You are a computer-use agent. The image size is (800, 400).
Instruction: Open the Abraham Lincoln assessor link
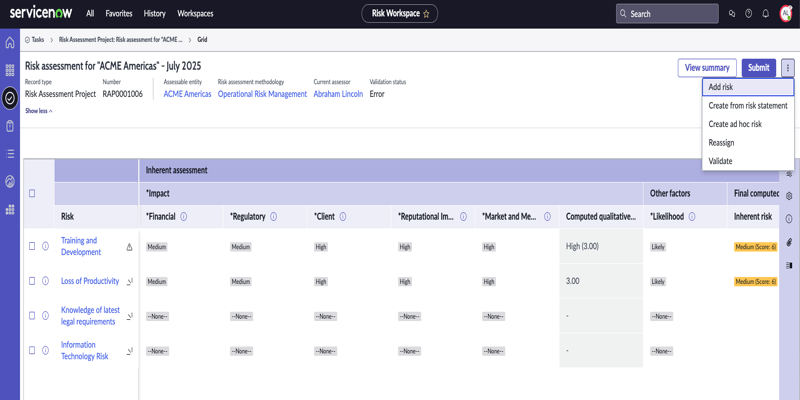click(338, 94)
